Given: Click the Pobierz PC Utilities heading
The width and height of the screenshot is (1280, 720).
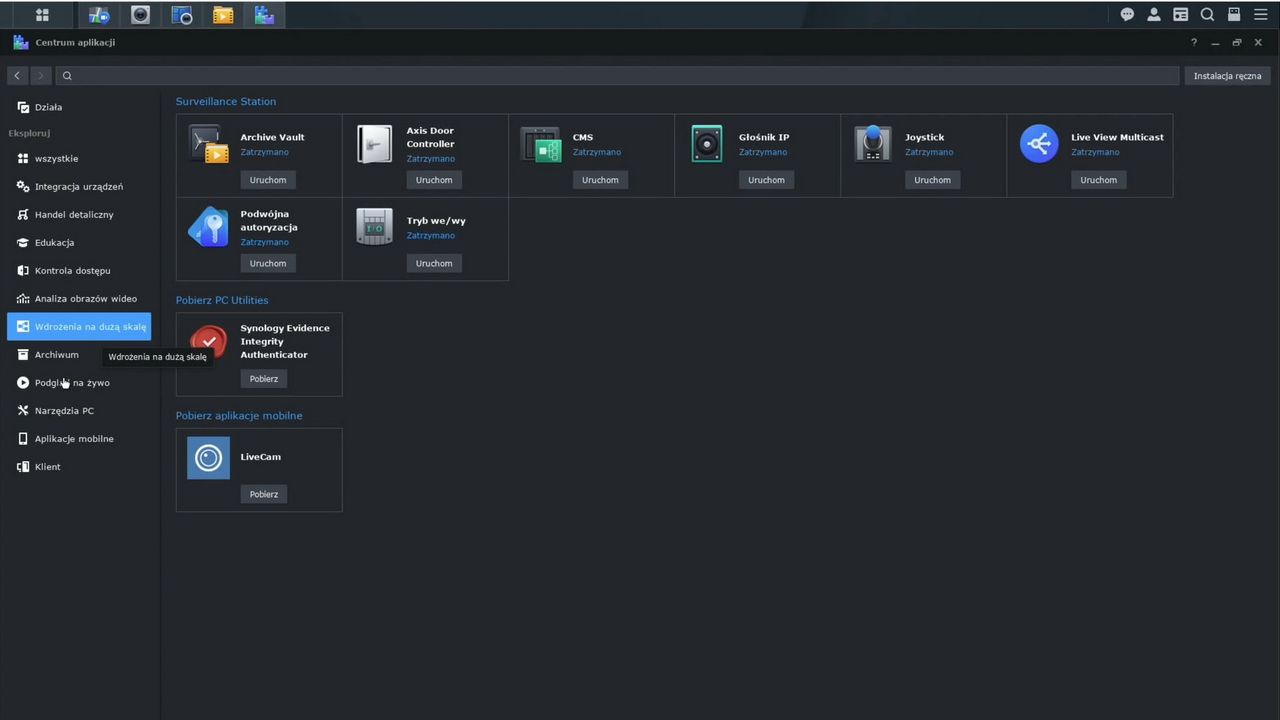Looking at the screenshot, I should [222, 300].
